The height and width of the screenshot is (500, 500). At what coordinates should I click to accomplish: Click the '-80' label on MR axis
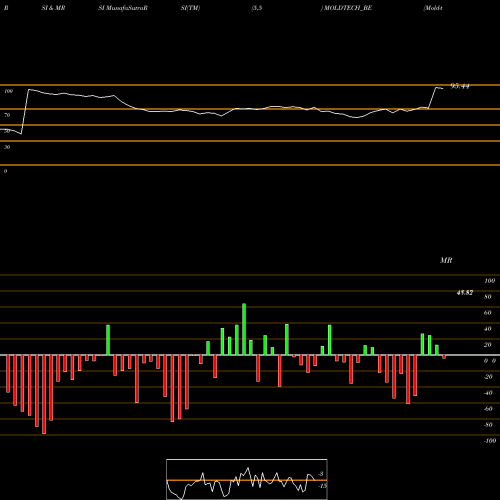(x=488, y=425)
